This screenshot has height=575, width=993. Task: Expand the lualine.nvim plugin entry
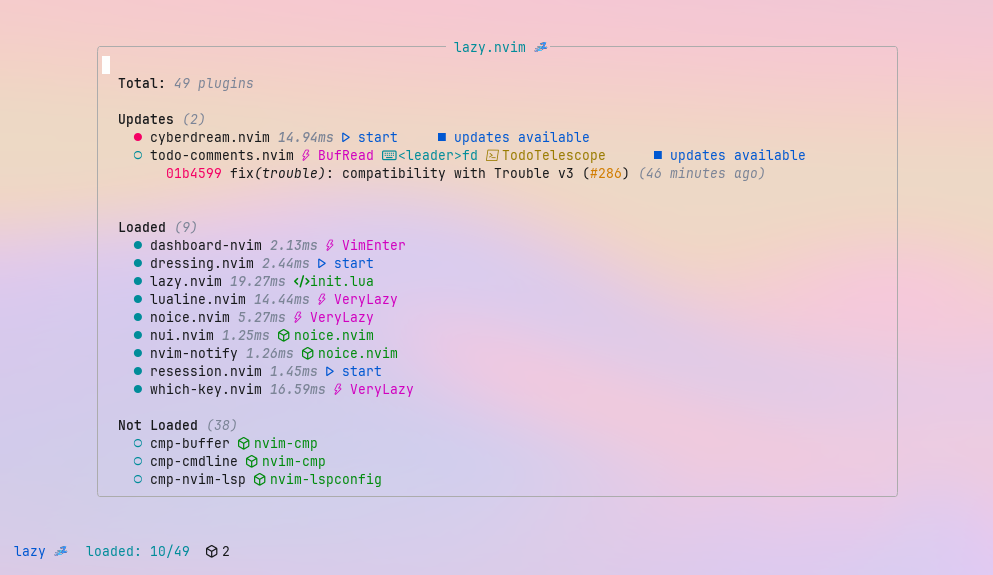(x=198, y=300)
